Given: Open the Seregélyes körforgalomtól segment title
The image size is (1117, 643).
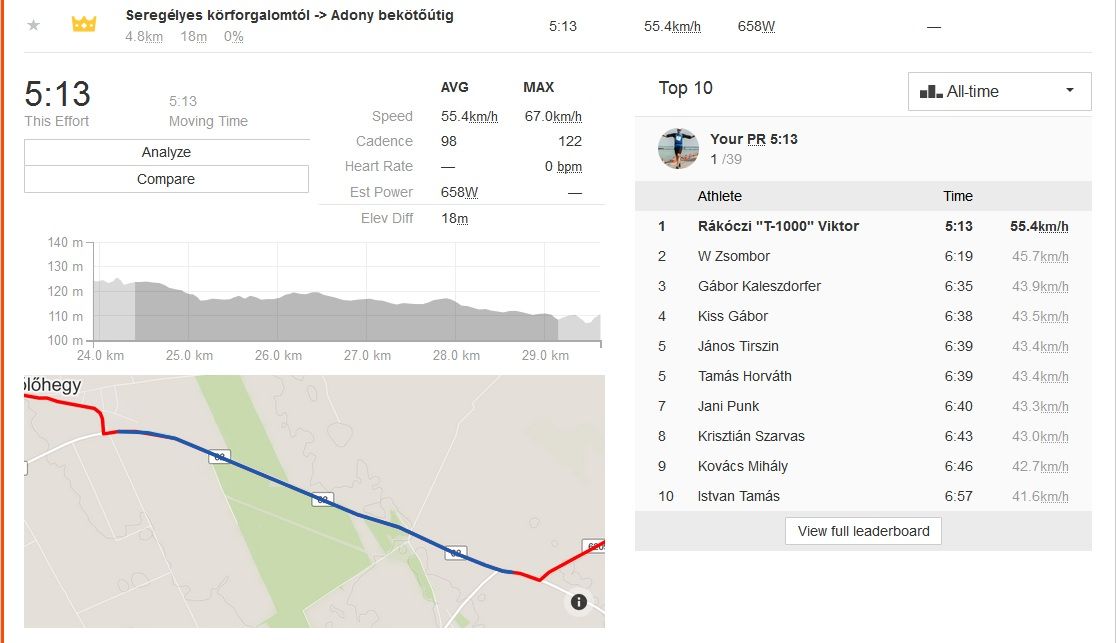Looking at the screenshot, I should point(290,15).
